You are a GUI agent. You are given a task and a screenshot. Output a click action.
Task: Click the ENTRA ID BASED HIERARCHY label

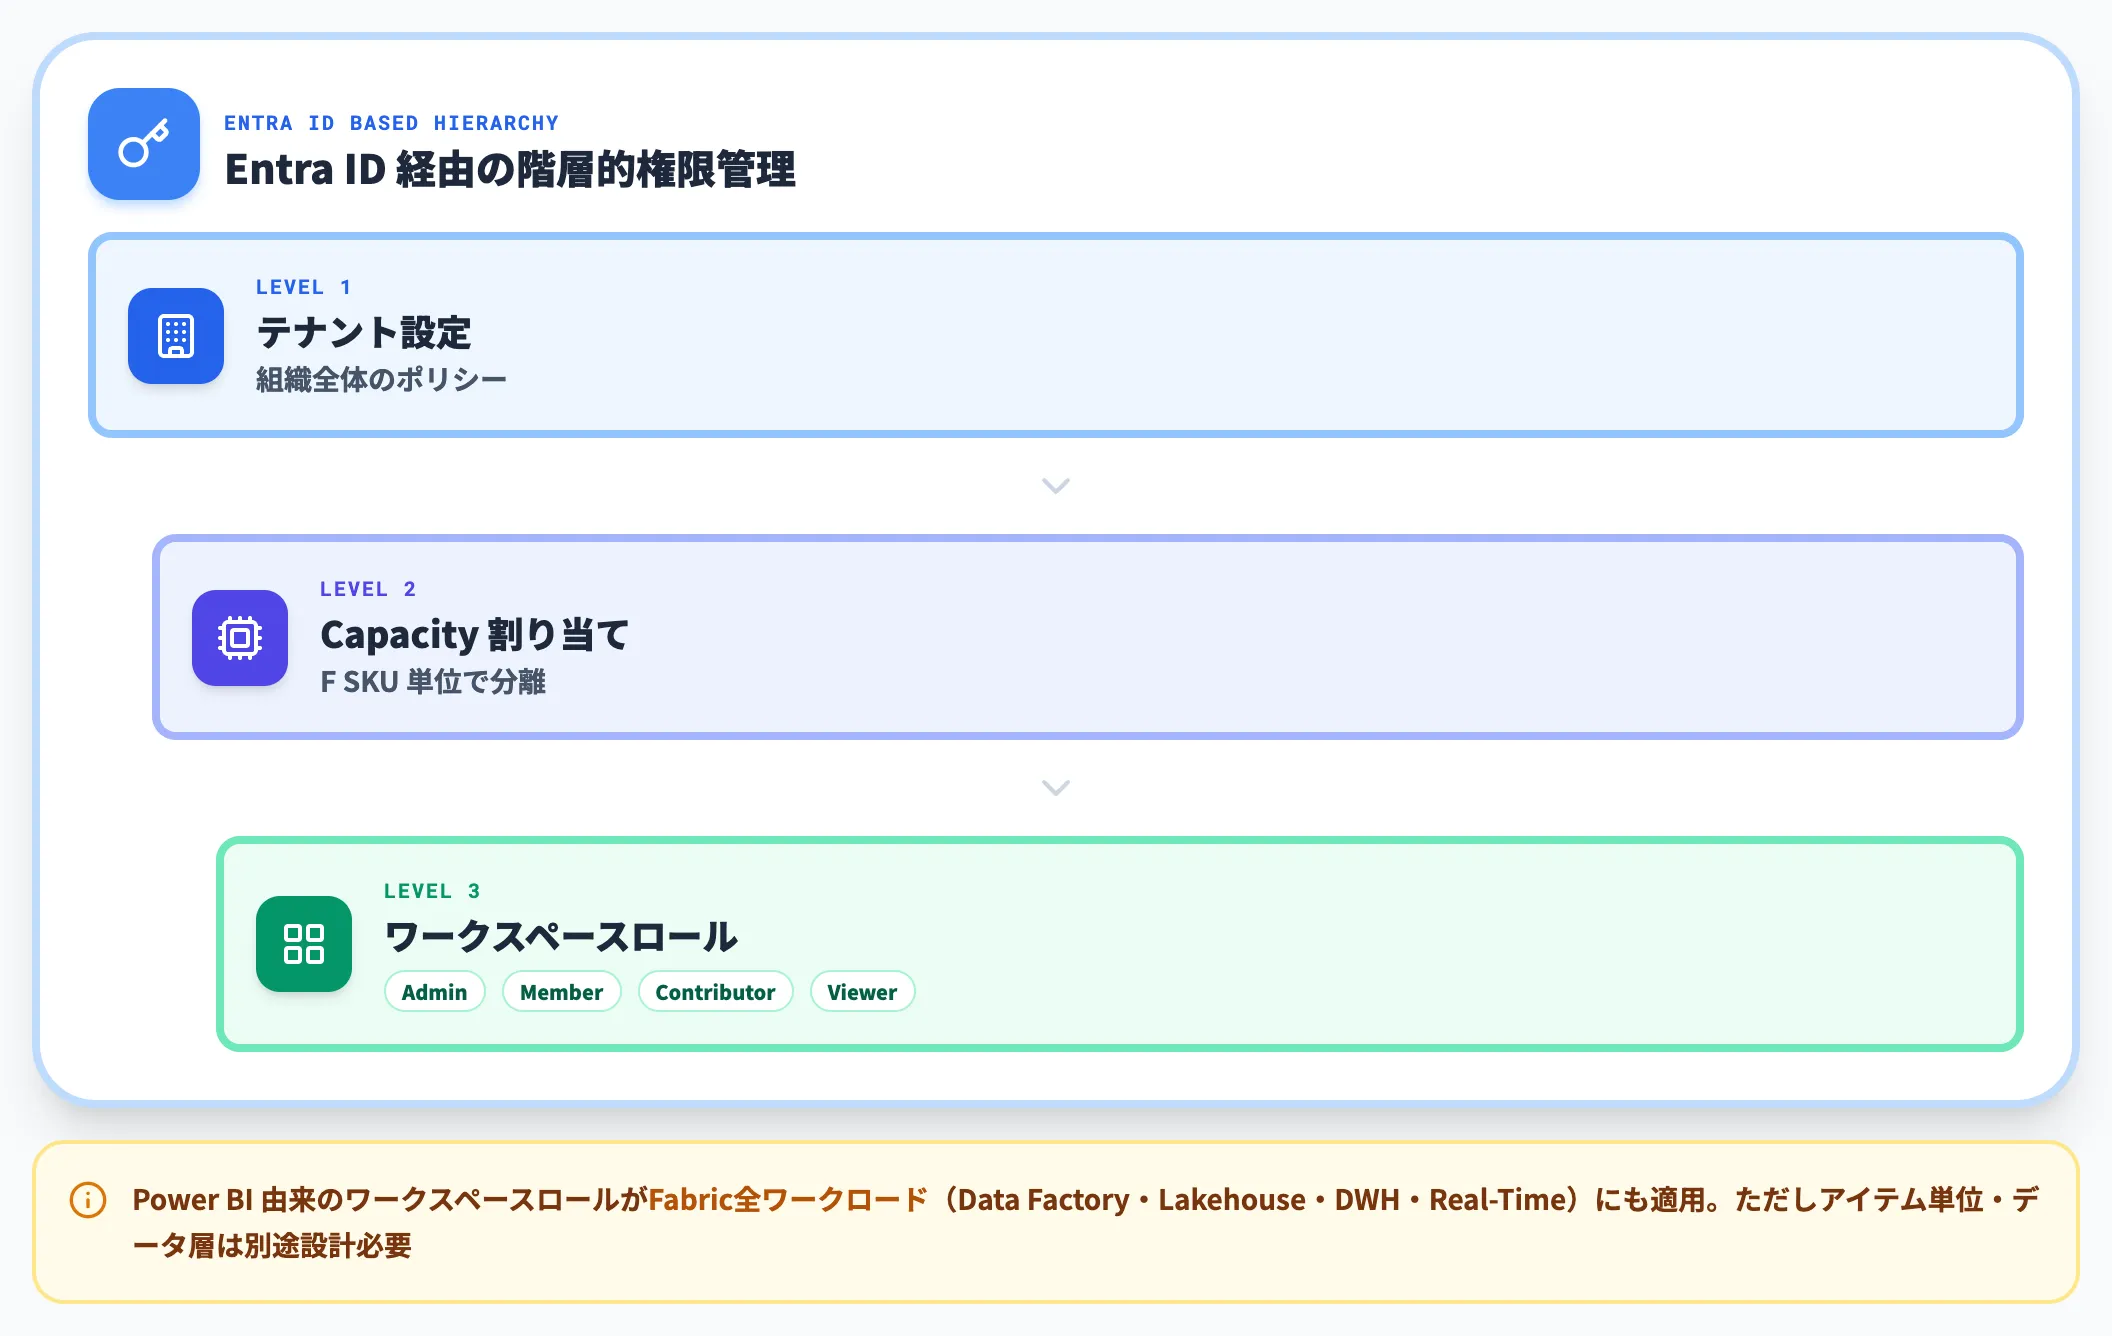tap(391, 123)
